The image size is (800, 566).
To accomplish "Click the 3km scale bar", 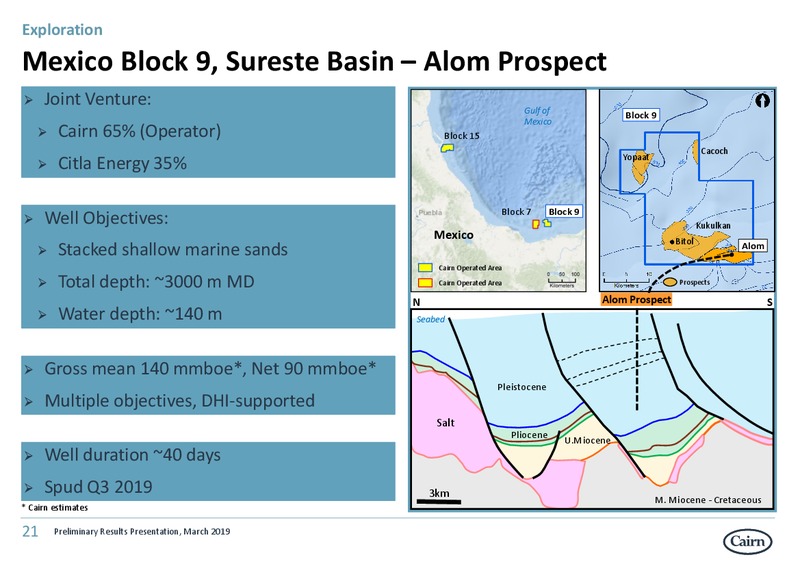I will (439, 501).
